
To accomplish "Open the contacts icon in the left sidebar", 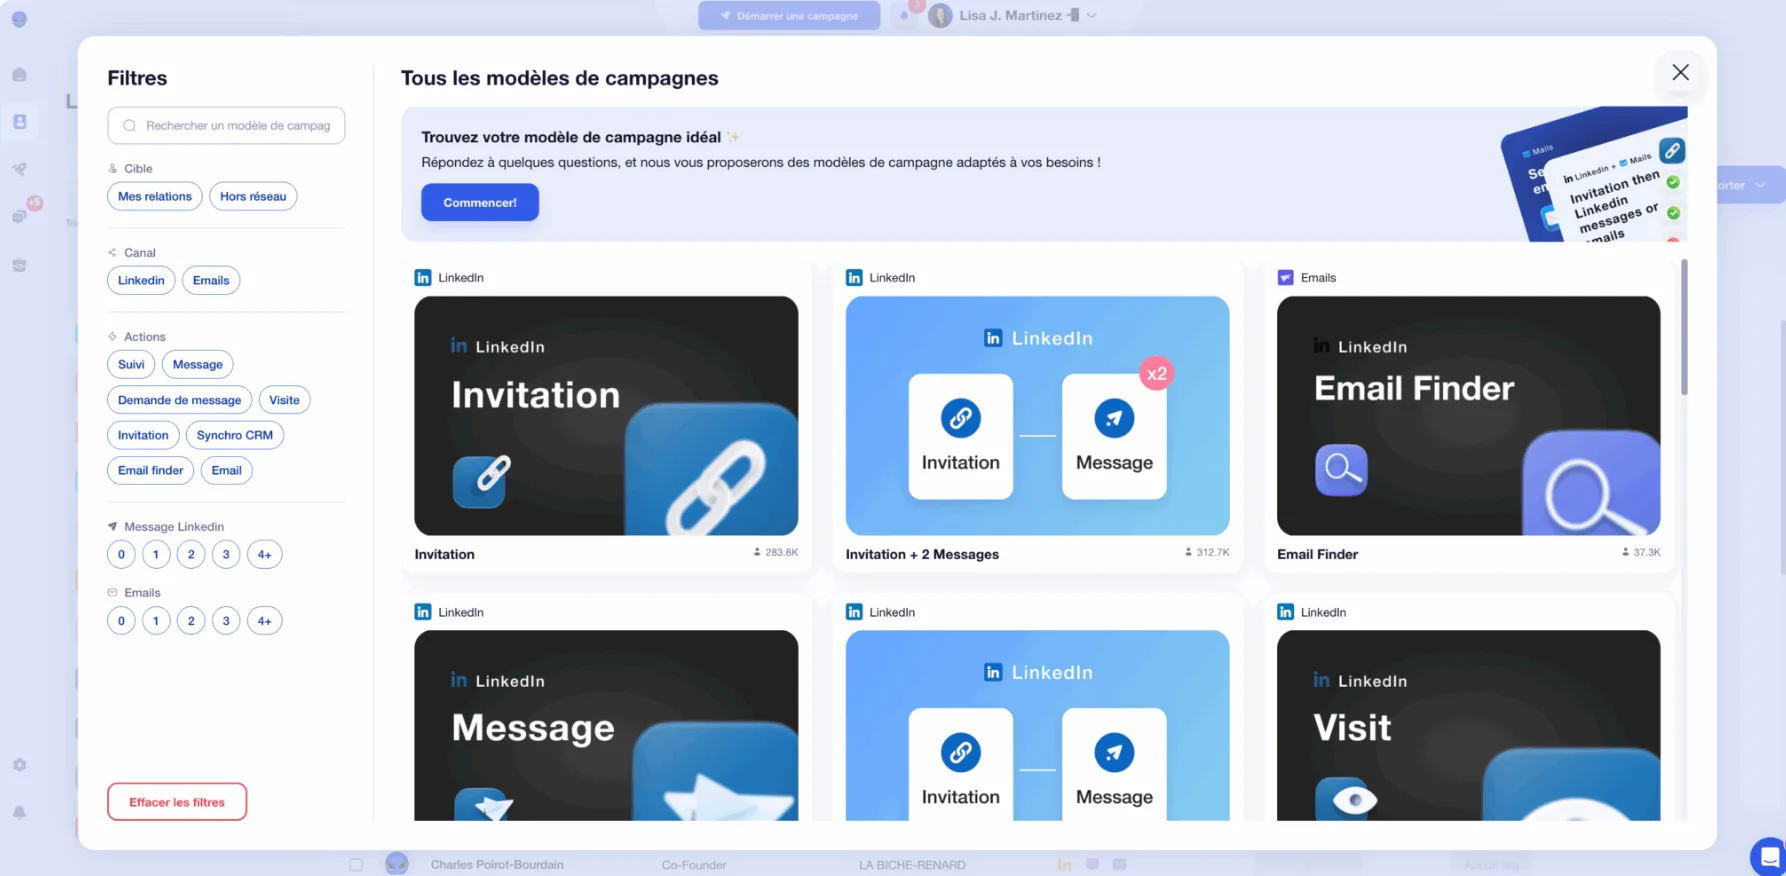I will (19, 121).
